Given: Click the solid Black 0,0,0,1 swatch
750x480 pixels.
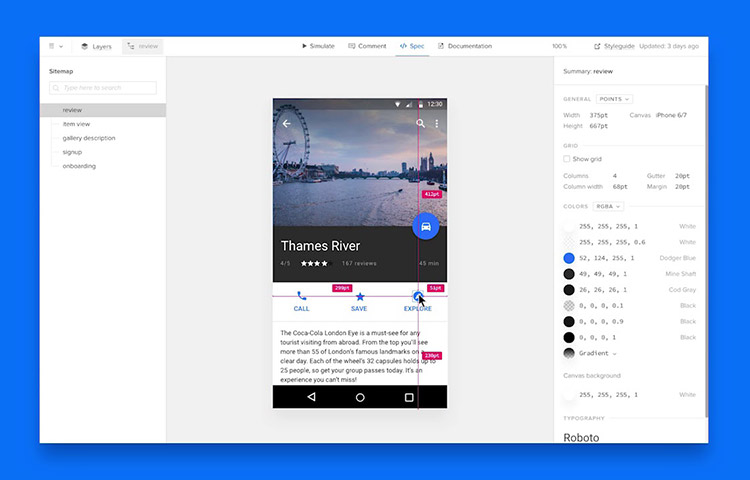Looking at the screenshot, I should pos(569,338).
